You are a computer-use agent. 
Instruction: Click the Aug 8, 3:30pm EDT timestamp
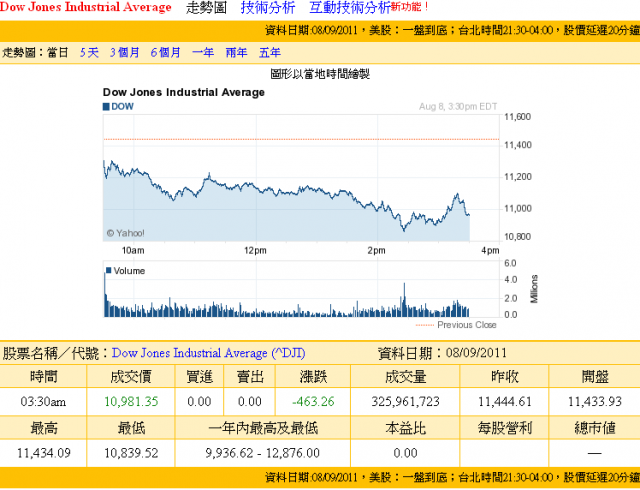(458, 107)
